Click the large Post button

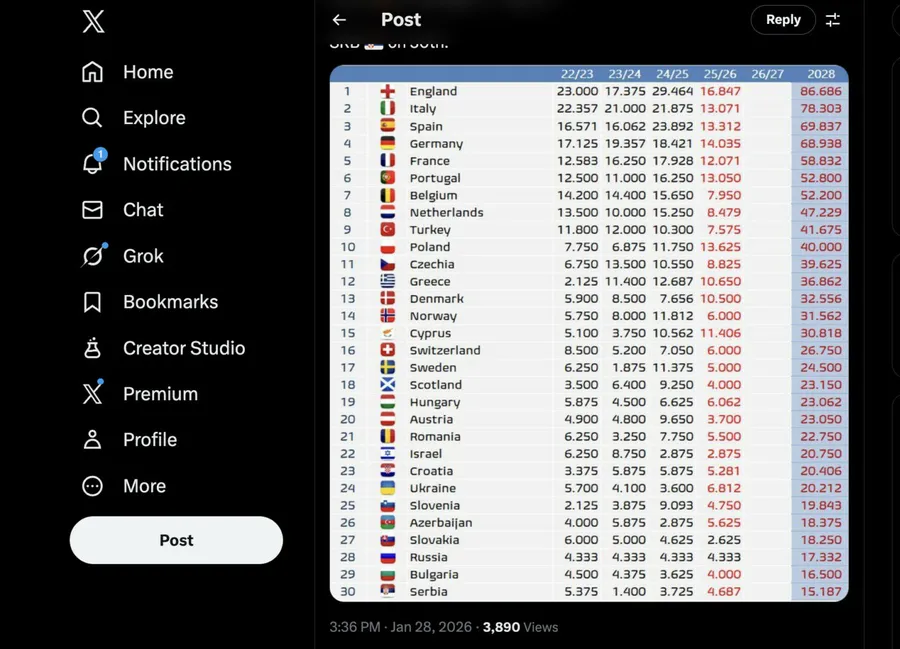tap(176, 540)
